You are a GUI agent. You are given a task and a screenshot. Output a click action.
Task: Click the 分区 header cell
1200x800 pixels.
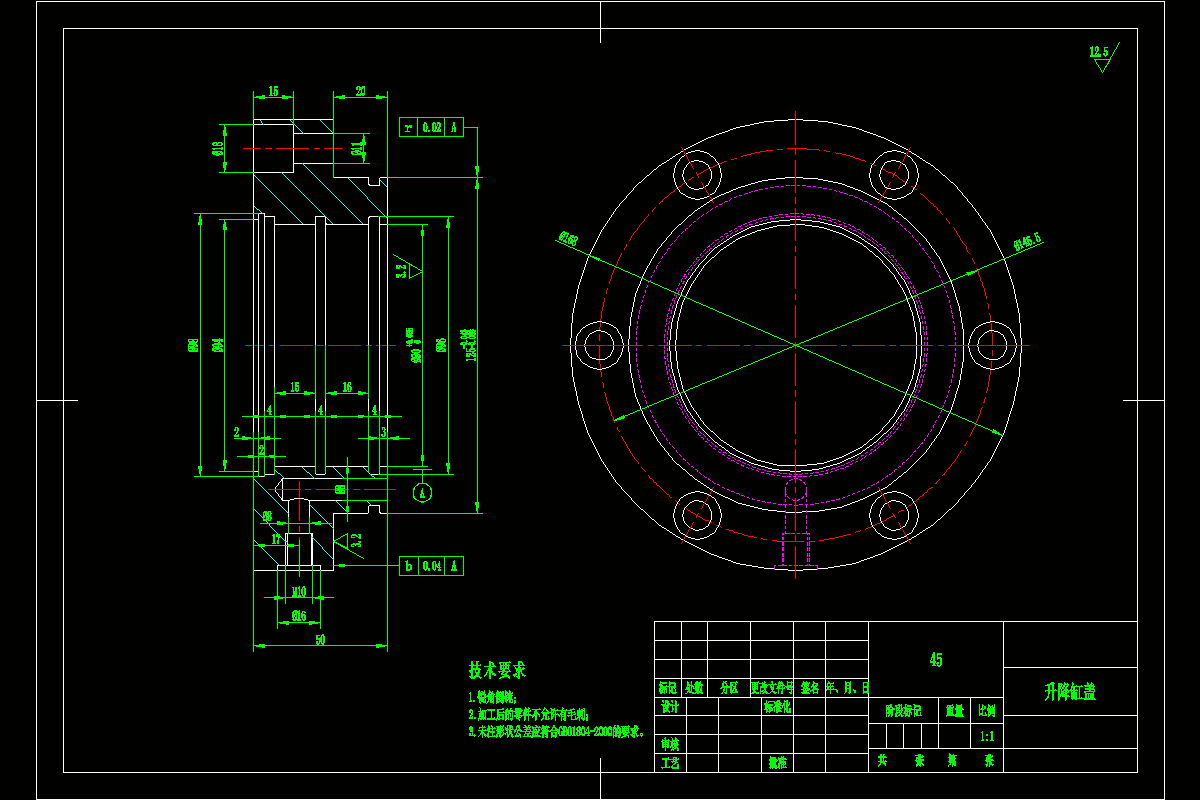pyautogui.click(x=728, y=688)
